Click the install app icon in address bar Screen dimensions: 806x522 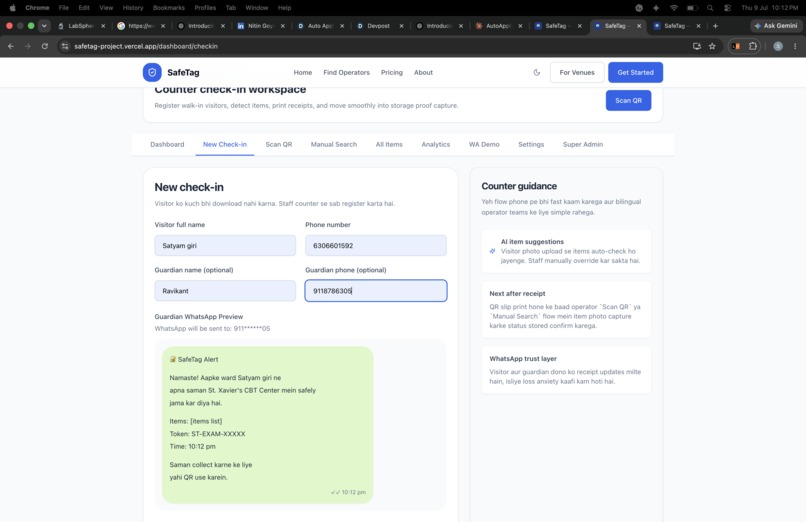point(697,46)
